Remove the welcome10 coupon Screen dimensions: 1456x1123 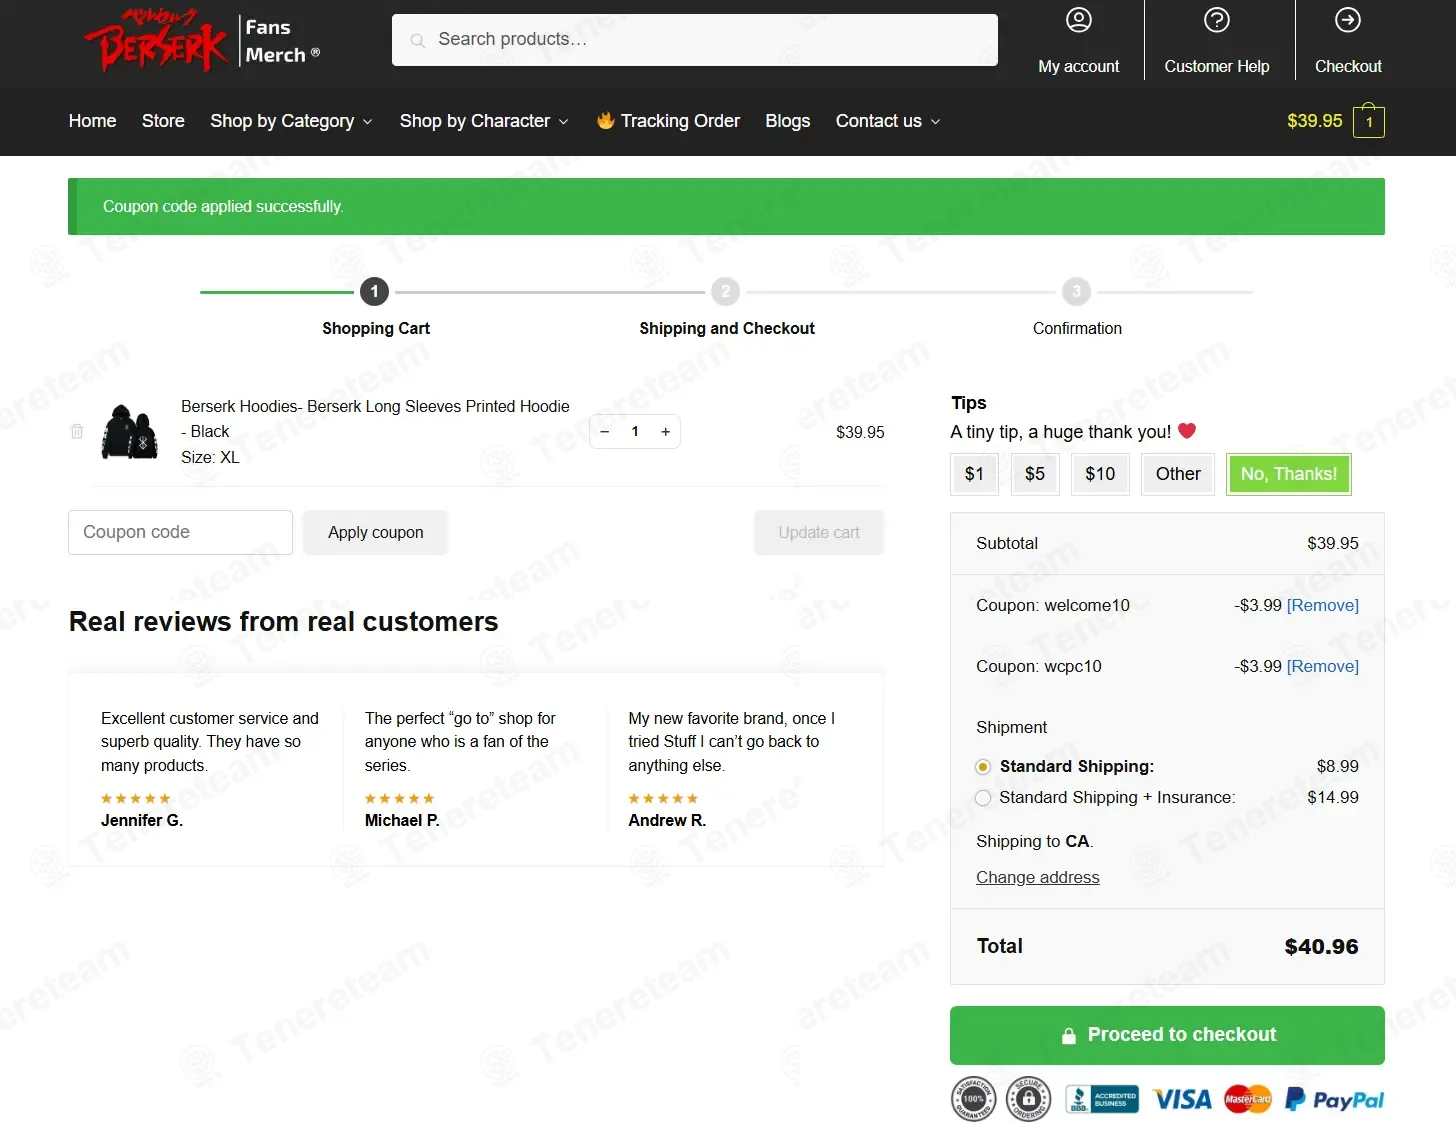pos(1322,605)
